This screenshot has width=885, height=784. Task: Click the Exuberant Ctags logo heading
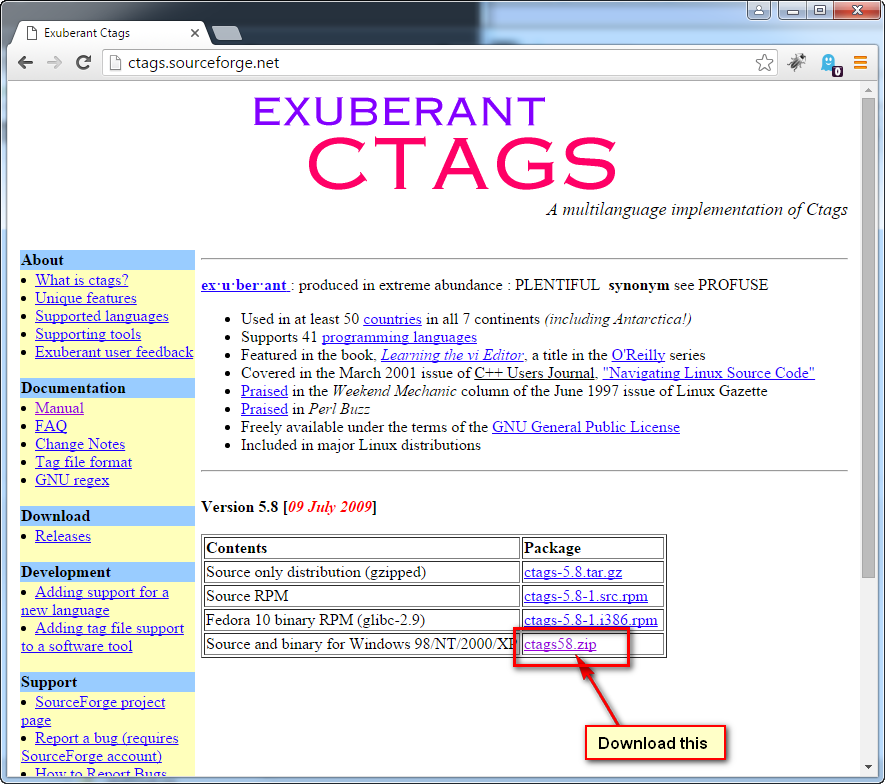[x=435, y=145]
